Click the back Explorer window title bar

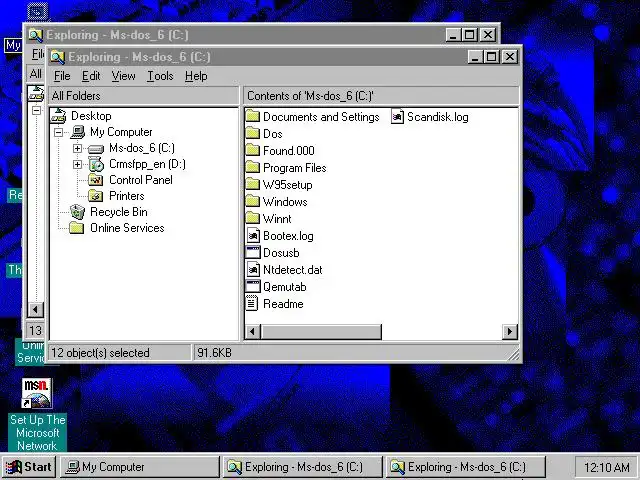click(x=261, y=35)
